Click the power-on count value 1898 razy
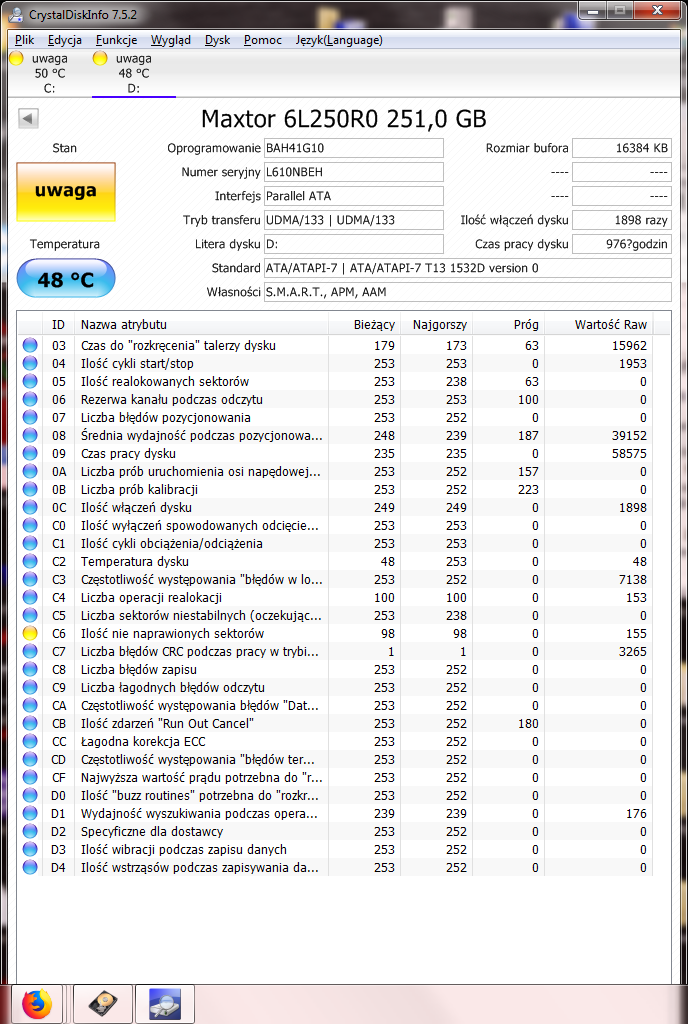The image size is (688, 1024). tap(621, 220)
